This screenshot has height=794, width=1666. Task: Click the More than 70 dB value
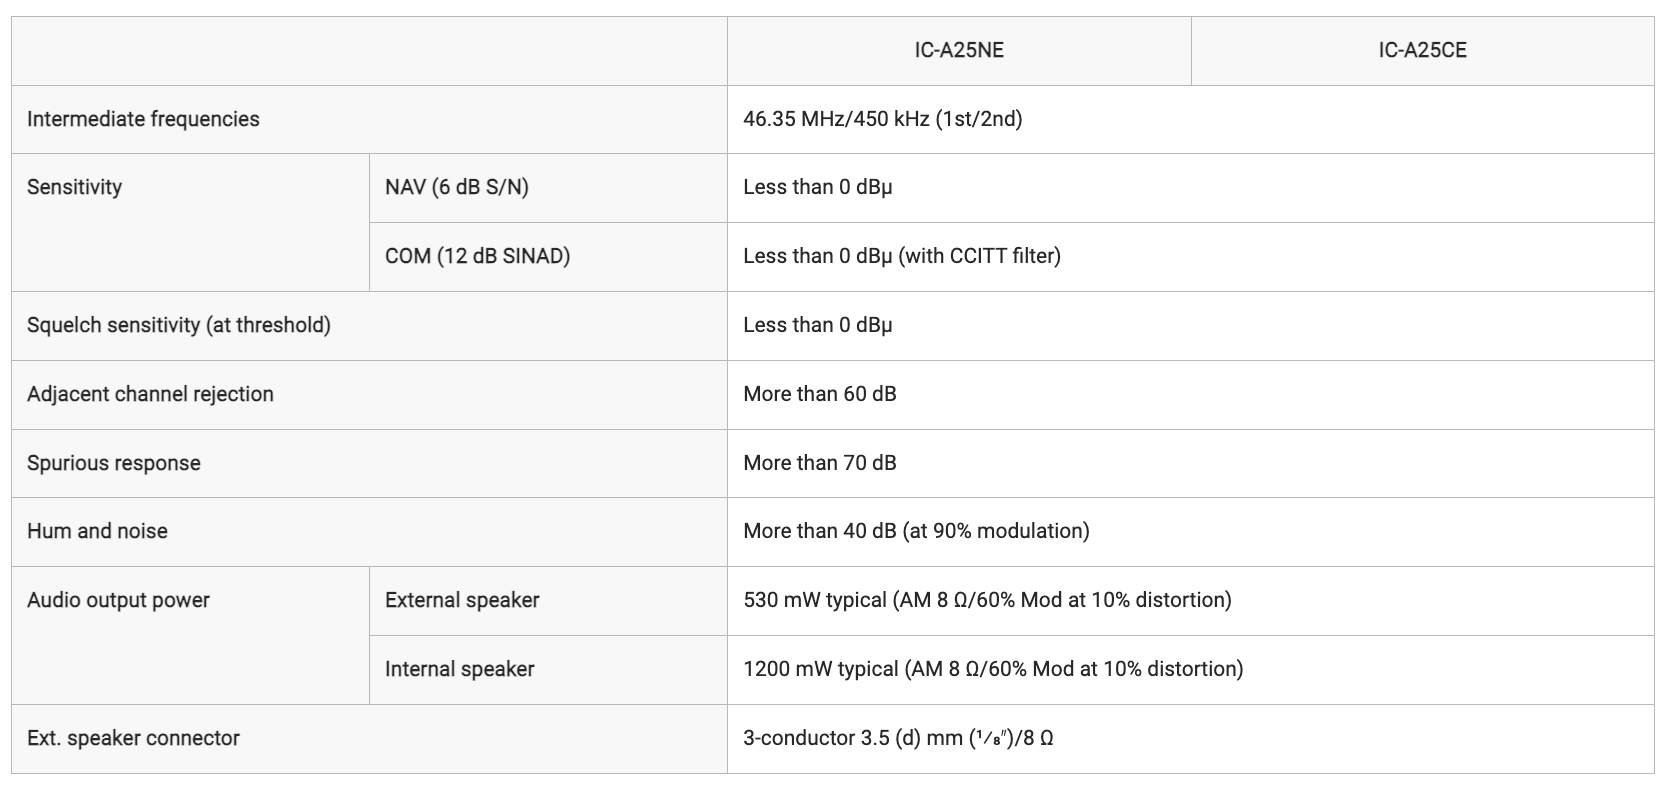point(820,463)
